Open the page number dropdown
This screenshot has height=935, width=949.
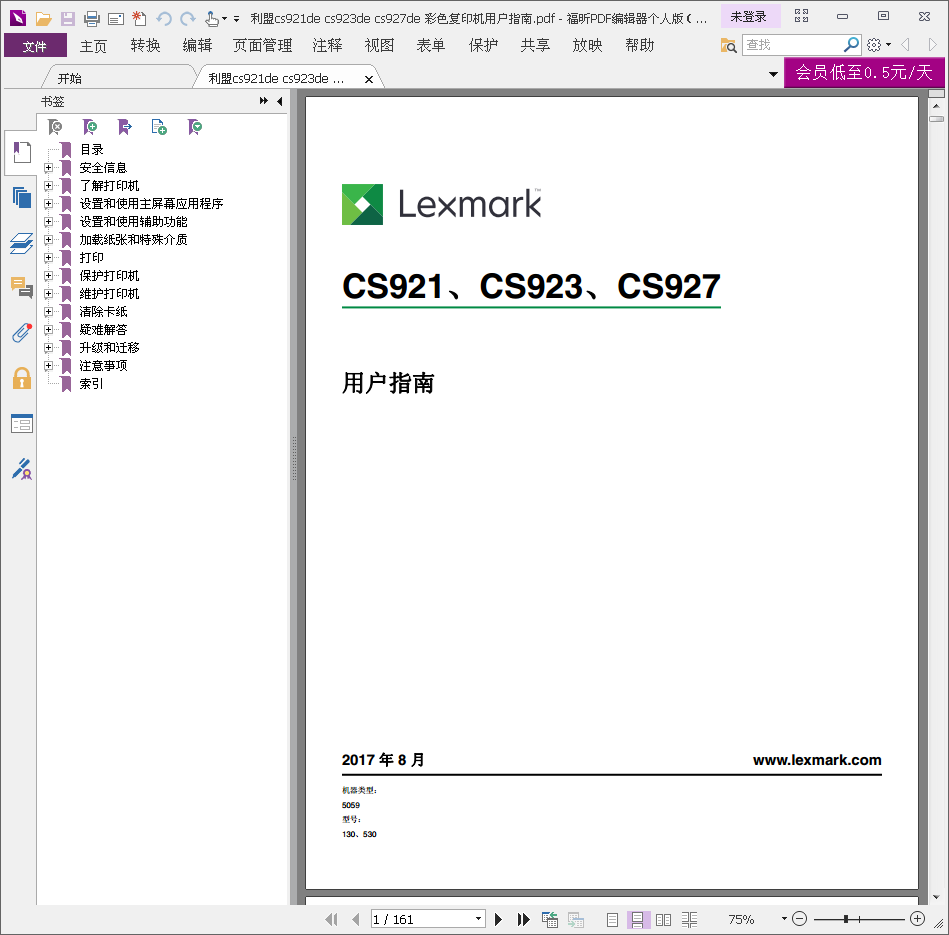tap(478, 919)
